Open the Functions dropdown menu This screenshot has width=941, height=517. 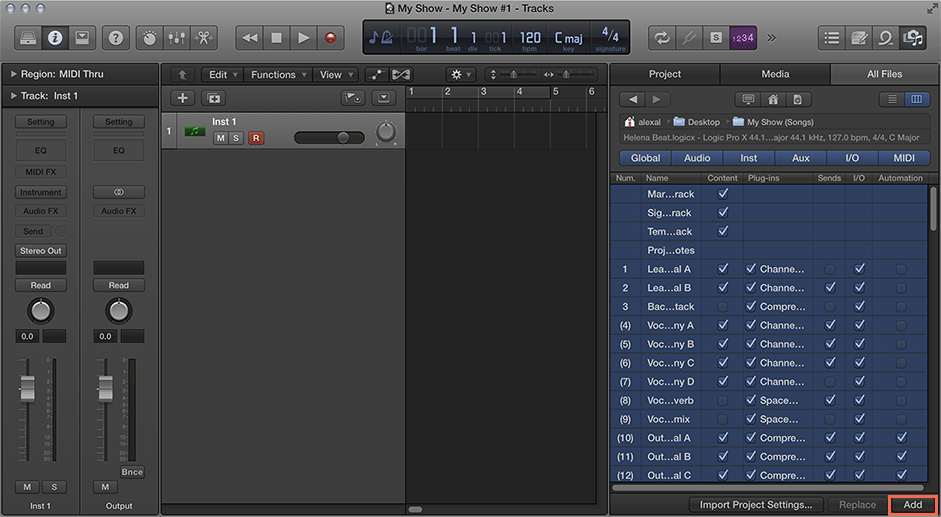tap(278, 74)
